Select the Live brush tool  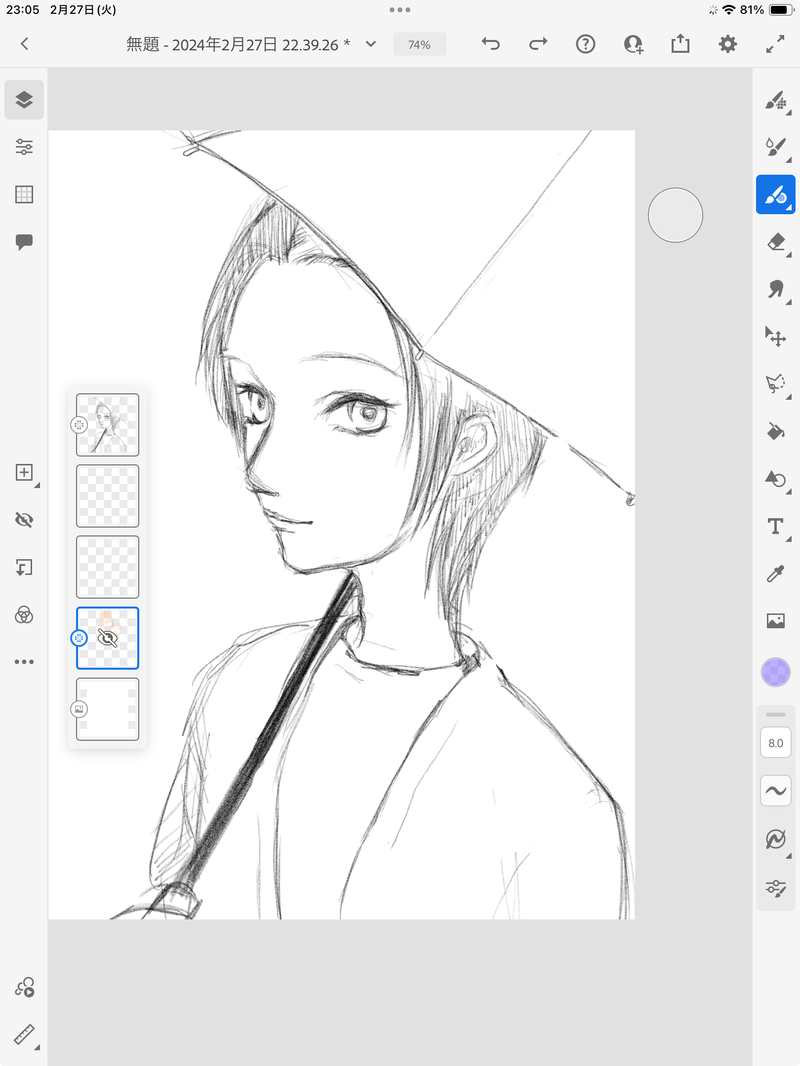pos(776,147)
